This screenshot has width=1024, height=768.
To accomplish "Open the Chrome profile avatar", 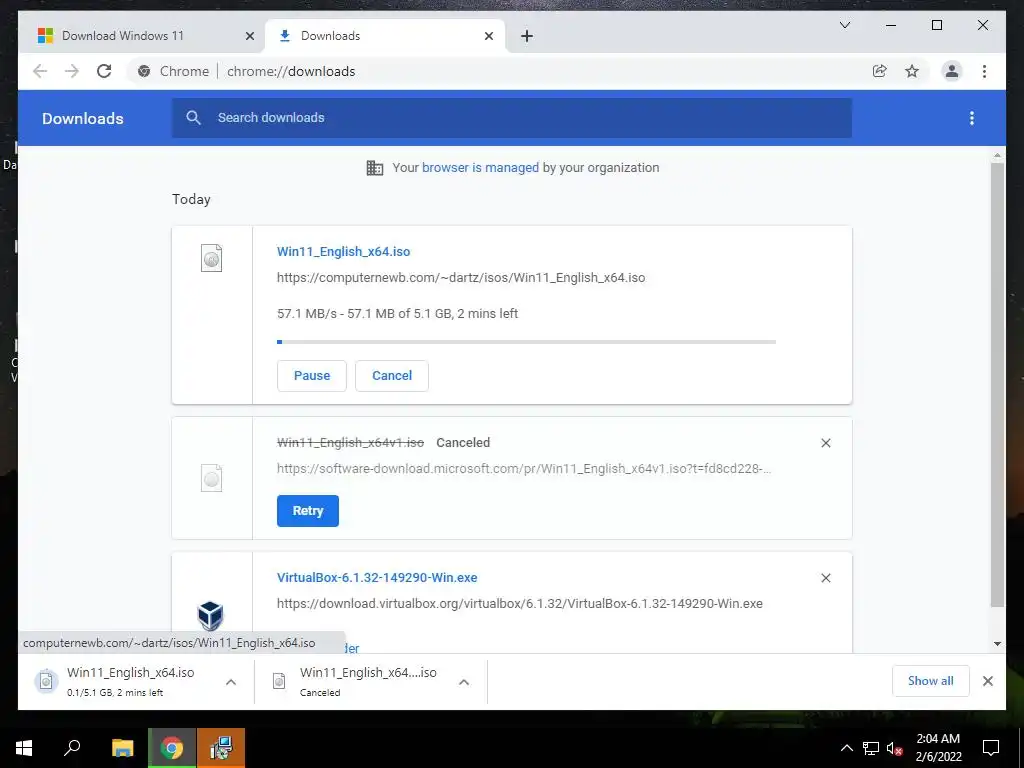I will point(952,71).
